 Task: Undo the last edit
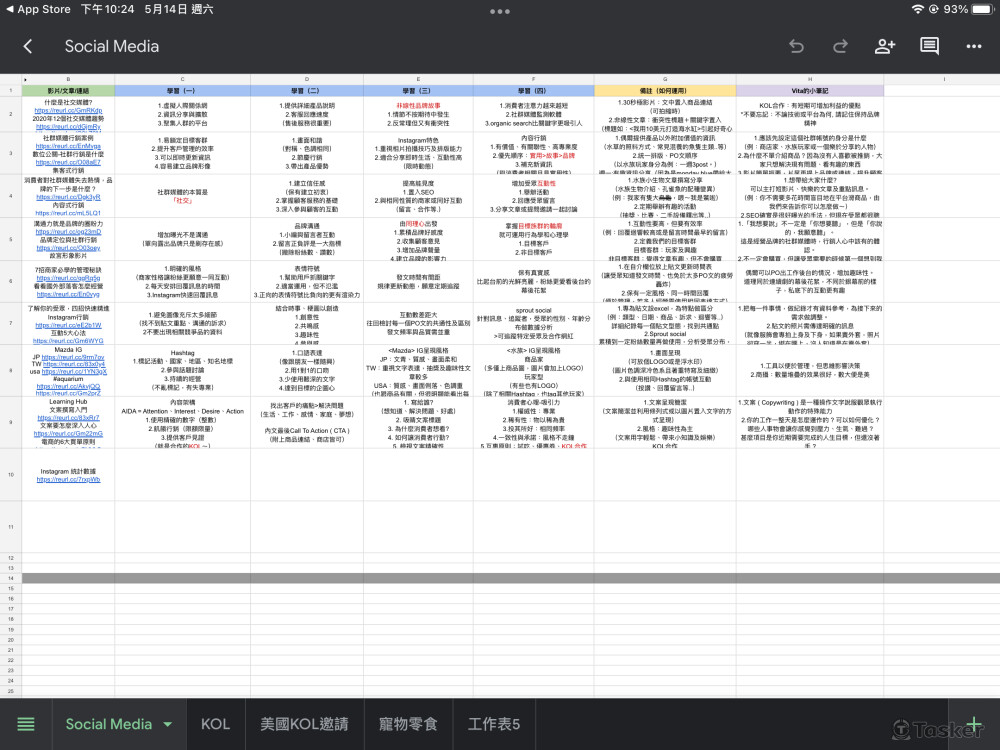[x=796, y=46]
